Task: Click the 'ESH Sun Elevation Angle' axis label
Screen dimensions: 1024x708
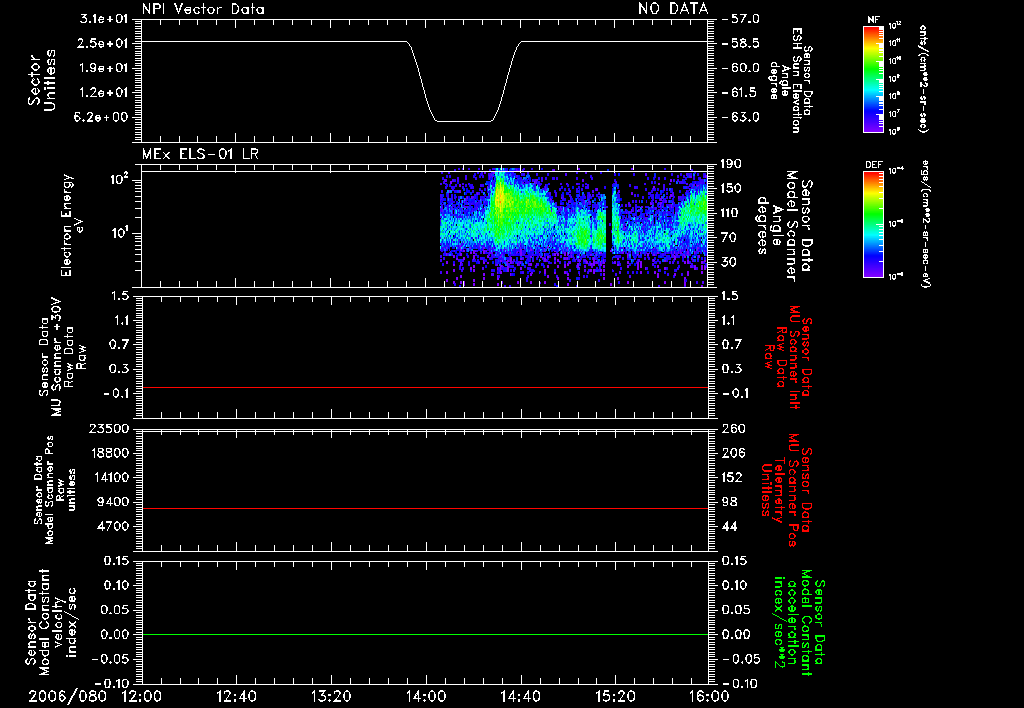Action: (792, 80)
